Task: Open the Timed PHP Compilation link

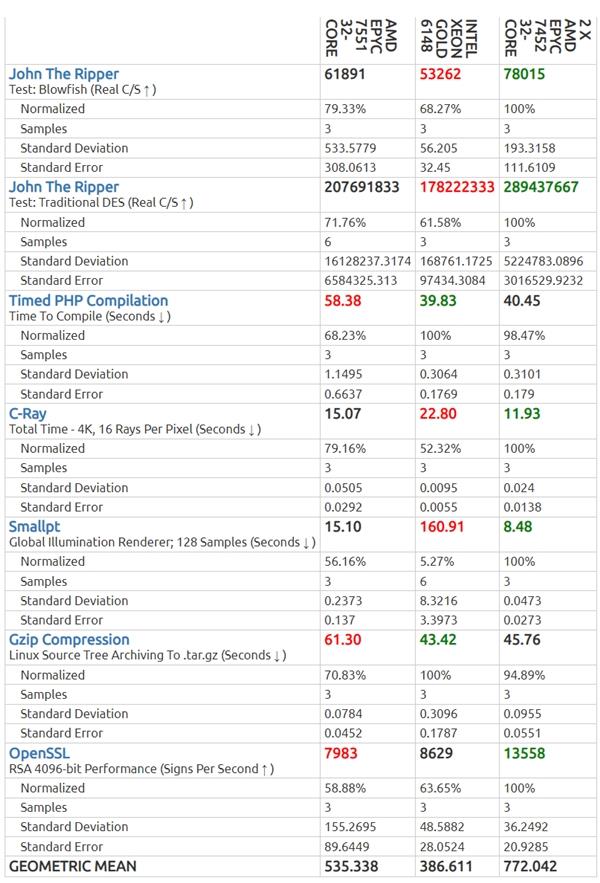Action: tap(88, 300)
